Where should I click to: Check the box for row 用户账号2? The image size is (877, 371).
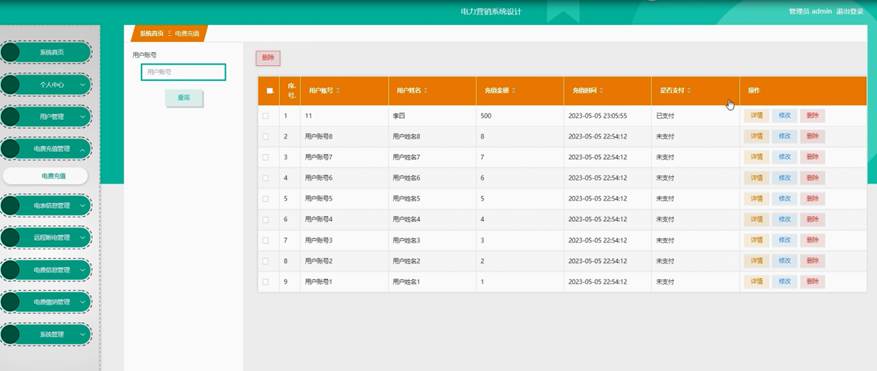[x=266, y=261]
